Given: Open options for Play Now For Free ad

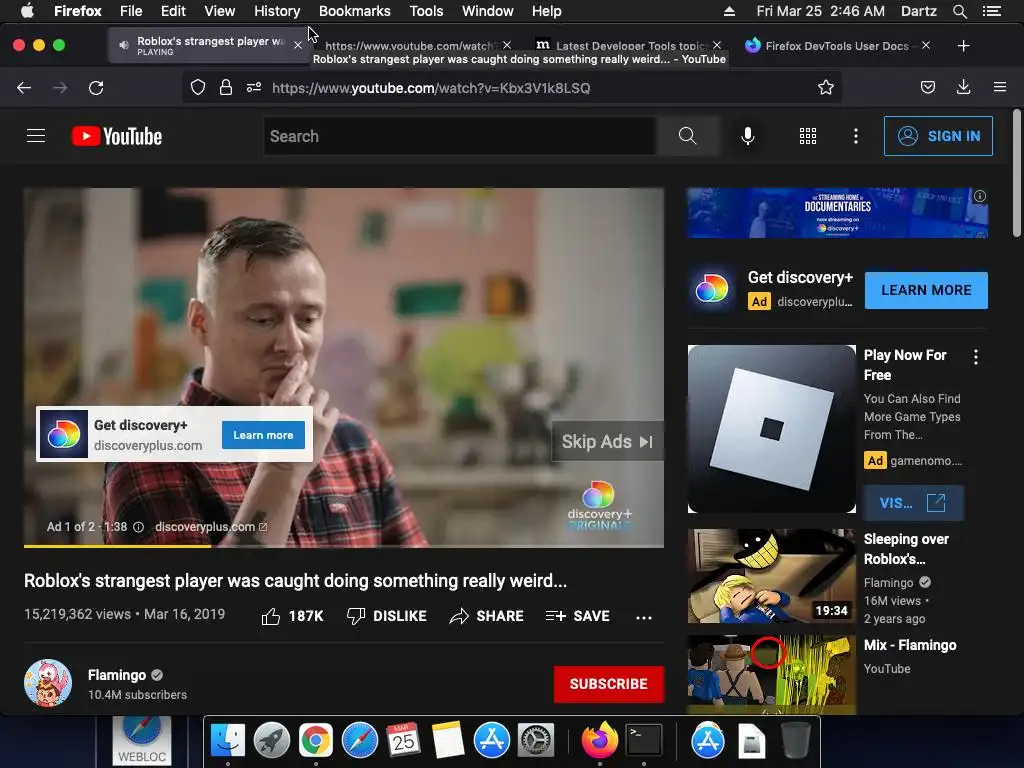Looking at the screenshot, I should tap(976, 357).
